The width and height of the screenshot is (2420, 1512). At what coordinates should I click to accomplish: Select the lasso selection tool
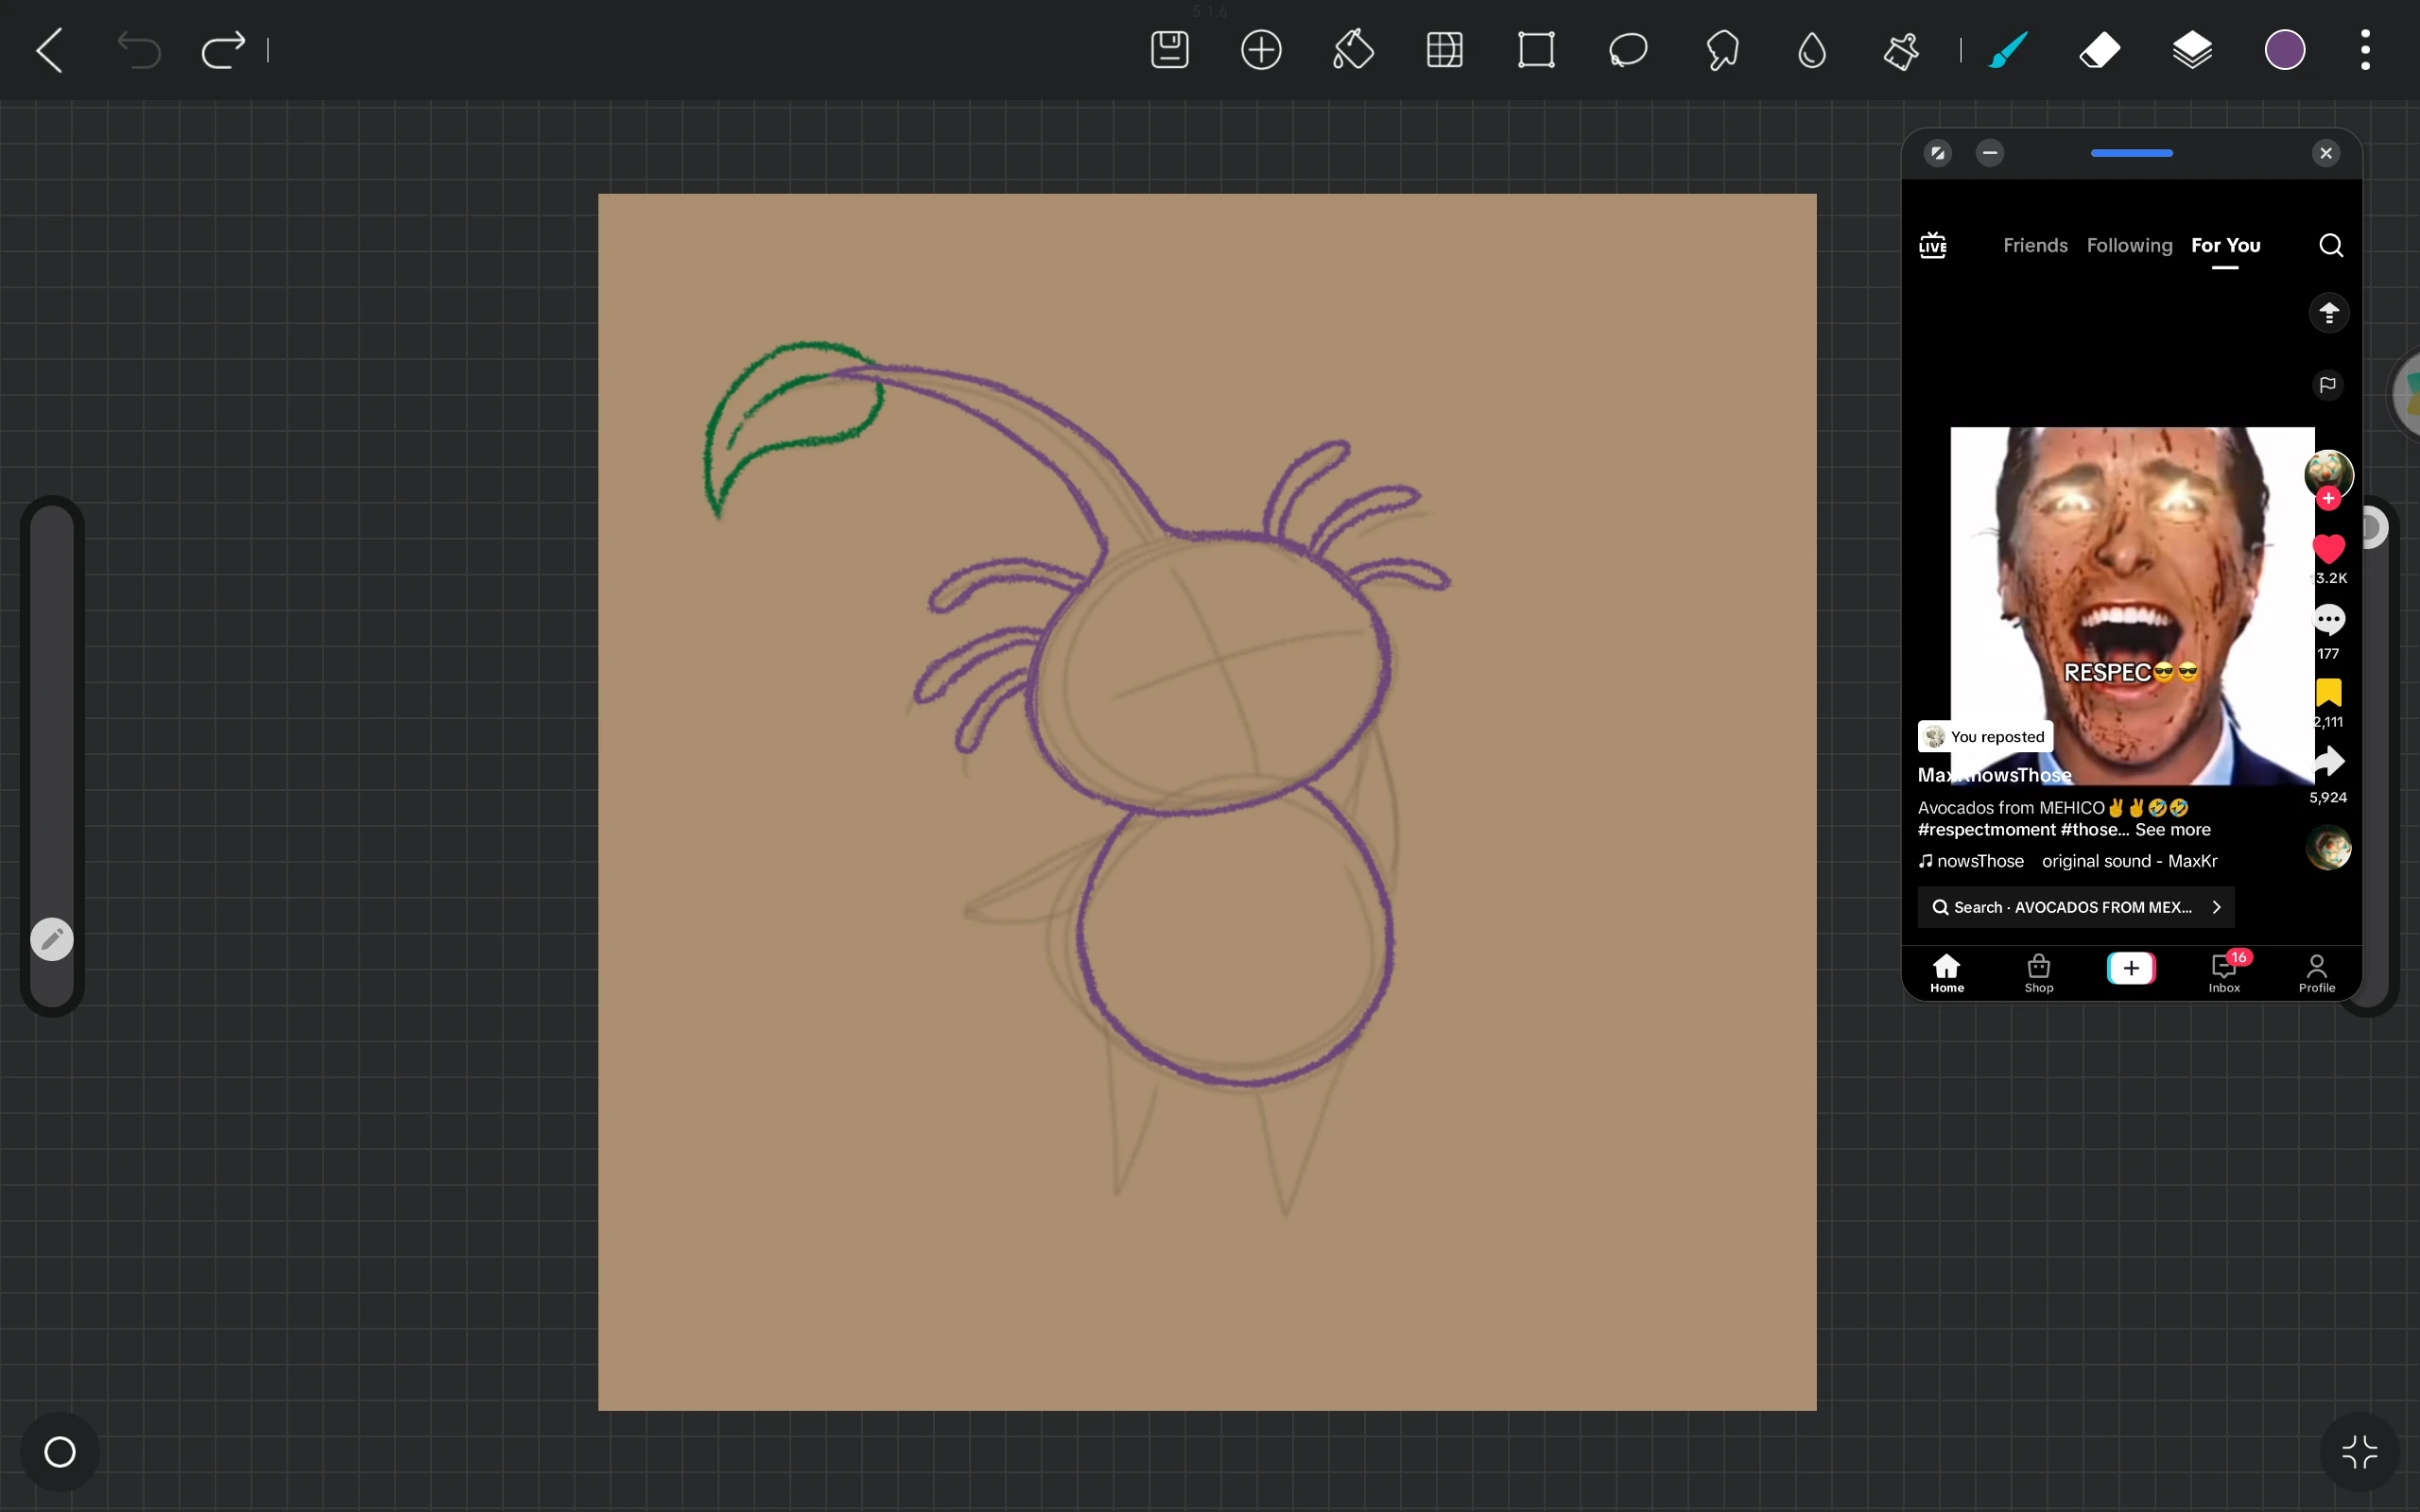tap(1627, 49)
